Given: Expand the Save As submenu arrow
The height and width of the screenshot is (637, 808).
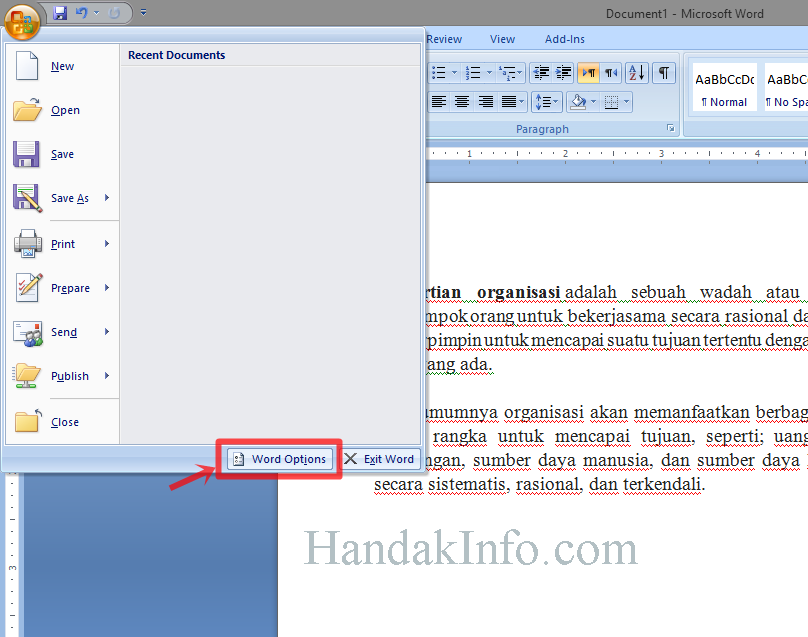Looking at the screenshot, I should (107, 197).
